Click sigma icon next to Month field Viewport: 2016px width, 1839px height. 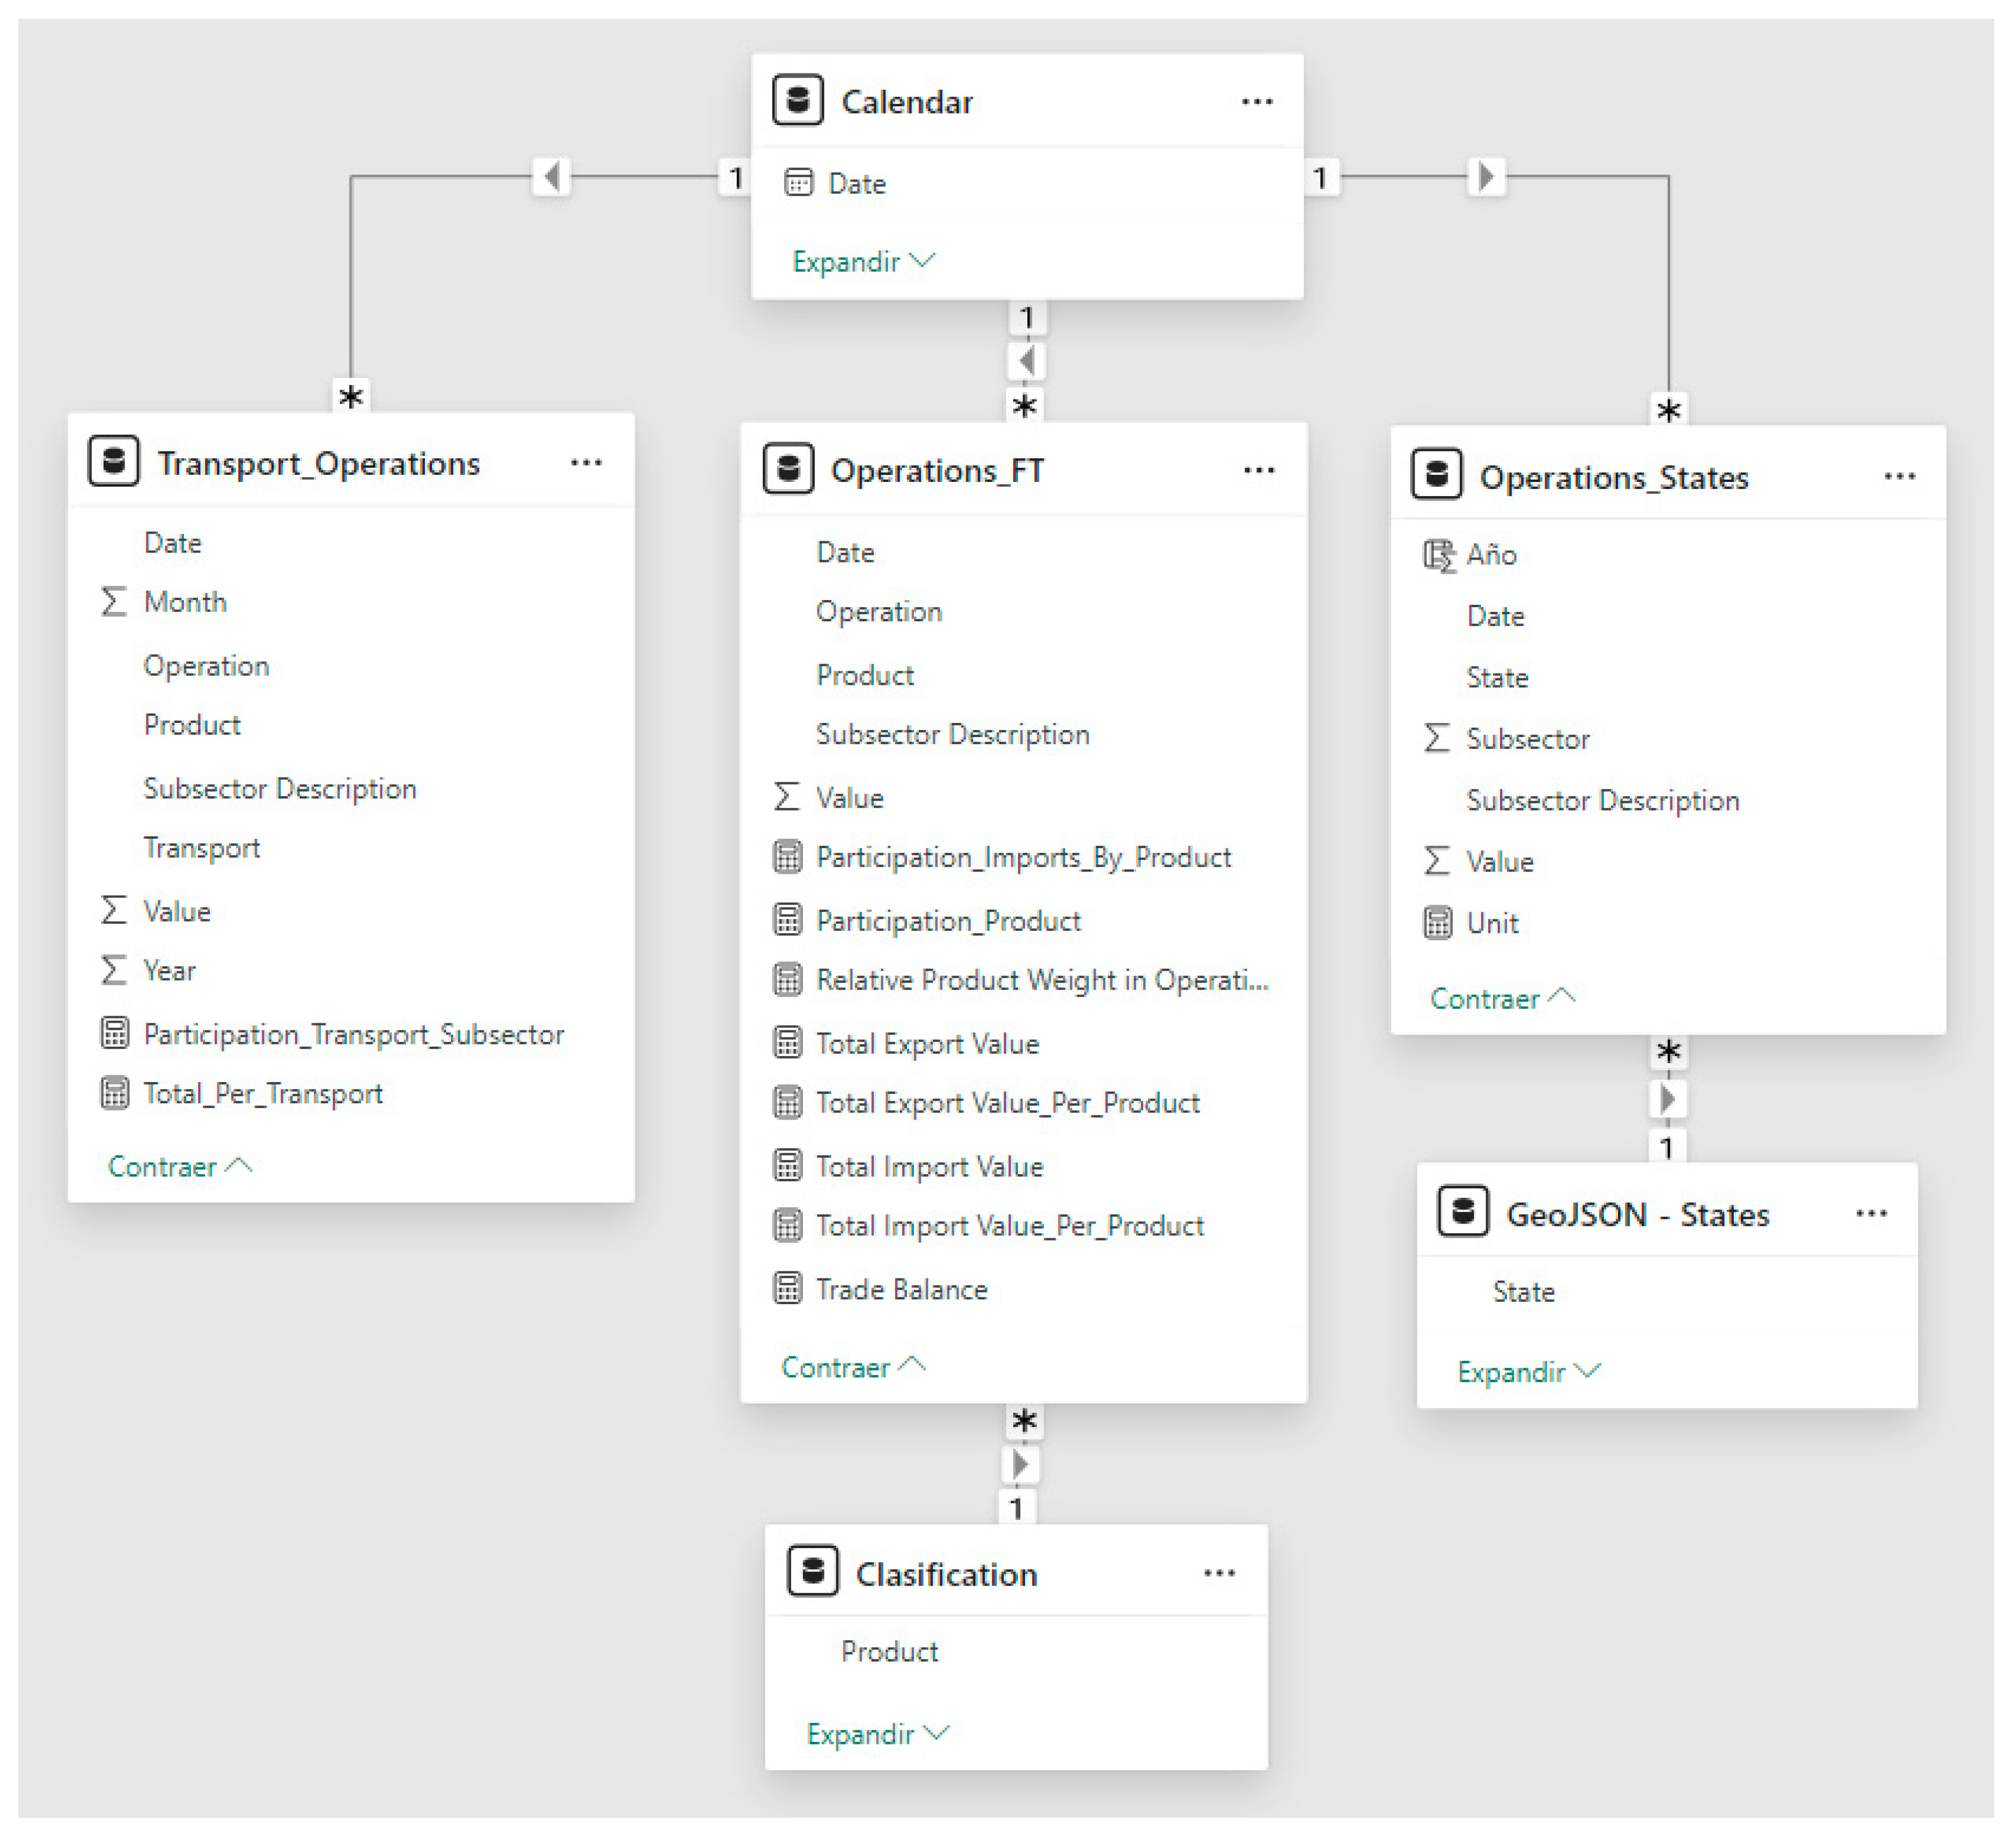(114, 601)
